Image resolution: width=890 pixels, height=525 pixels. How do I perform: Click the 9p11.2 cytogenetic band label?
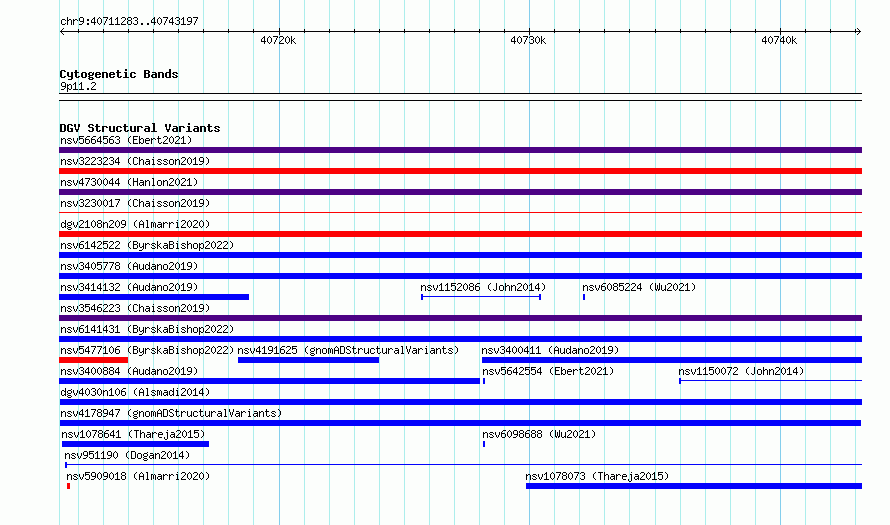tap(78, 86)
